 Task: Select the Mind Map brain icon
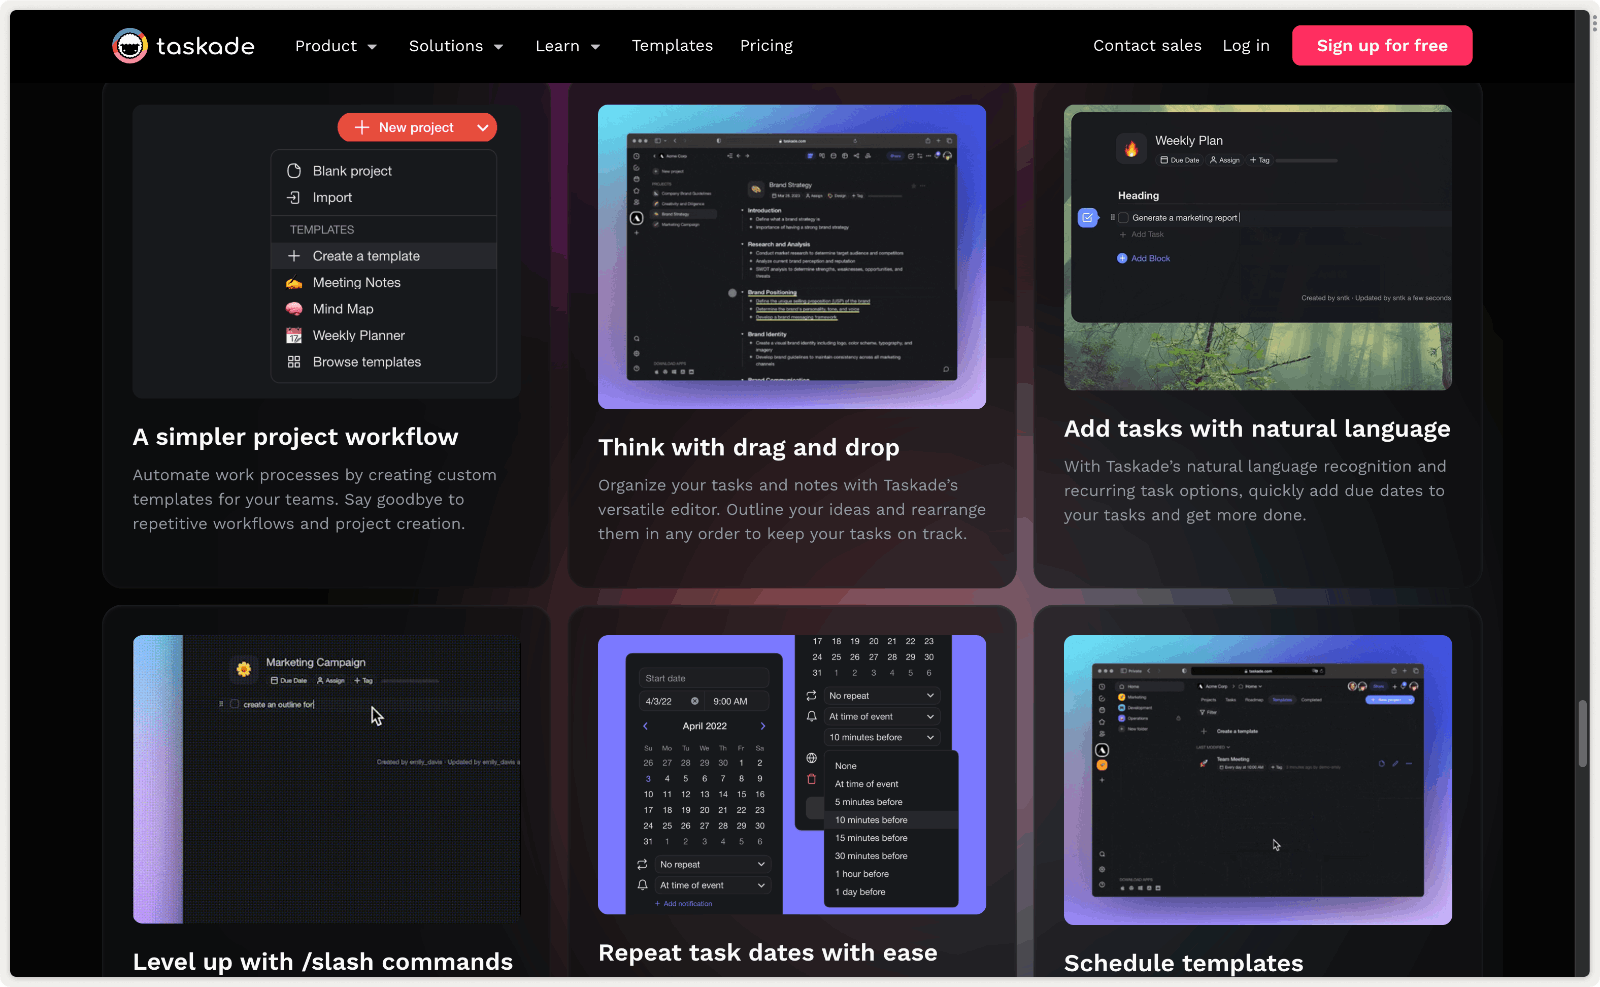294,309
